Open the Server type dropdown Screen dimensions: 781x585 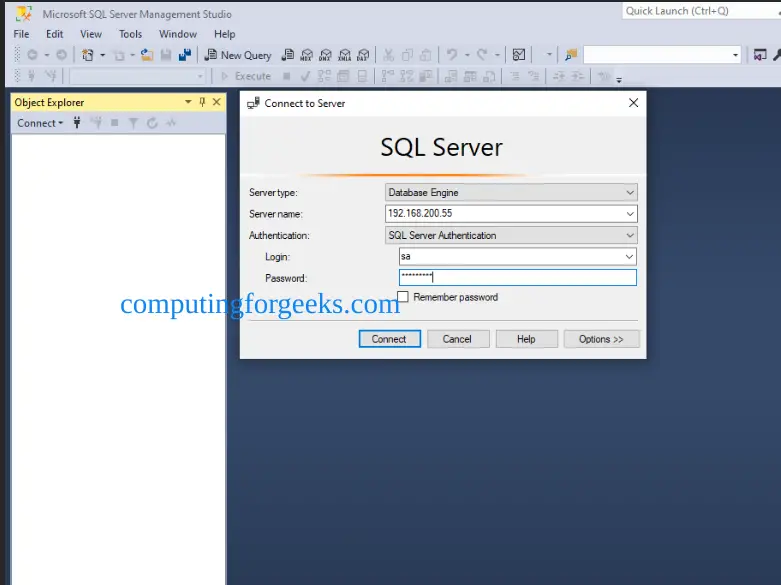pyautogui.click(x=630, y=192)
